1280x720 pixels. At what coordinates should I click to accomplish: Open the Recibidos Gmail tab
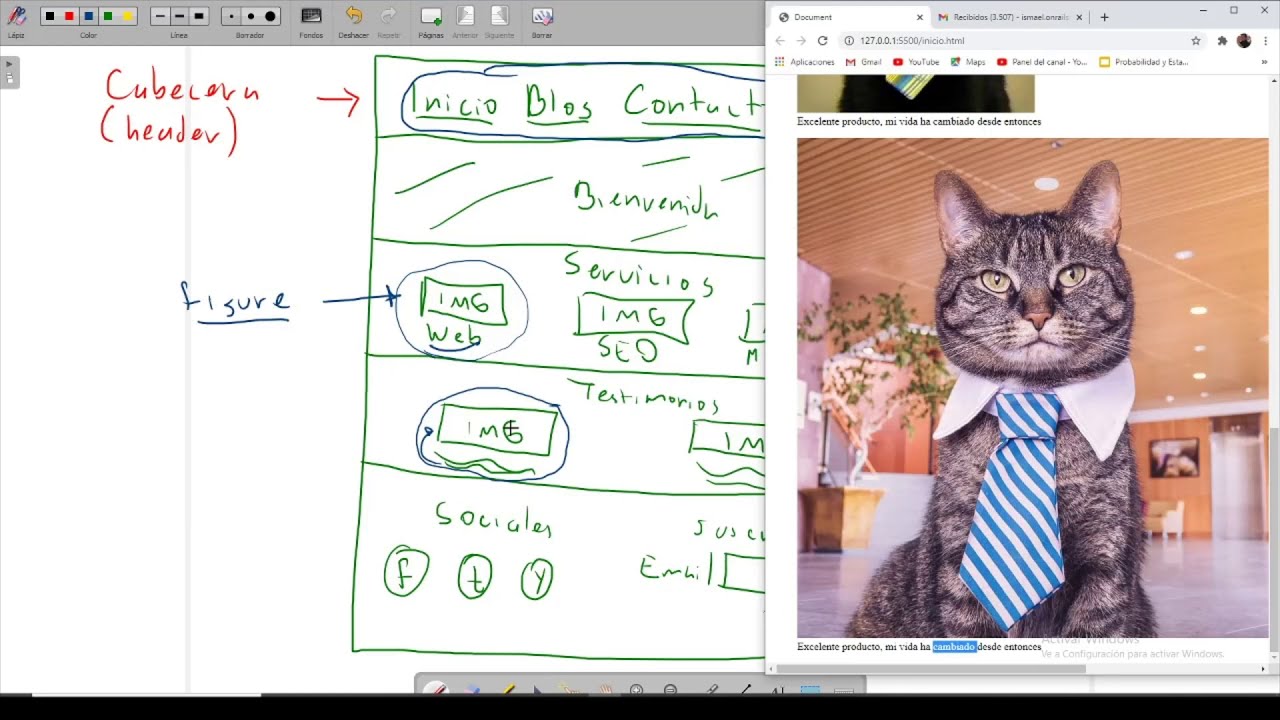point(1011,17)
